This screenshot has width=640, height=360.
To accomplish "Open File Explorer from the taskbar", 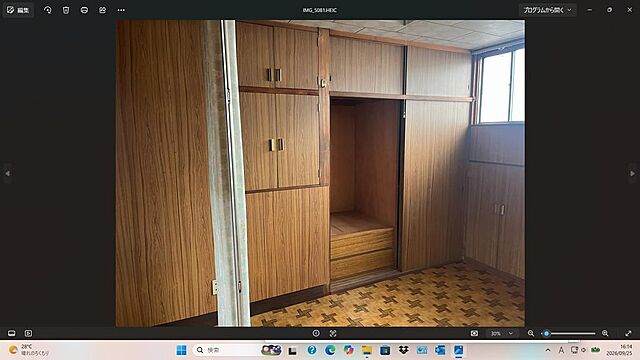I will tap(367, 350).
